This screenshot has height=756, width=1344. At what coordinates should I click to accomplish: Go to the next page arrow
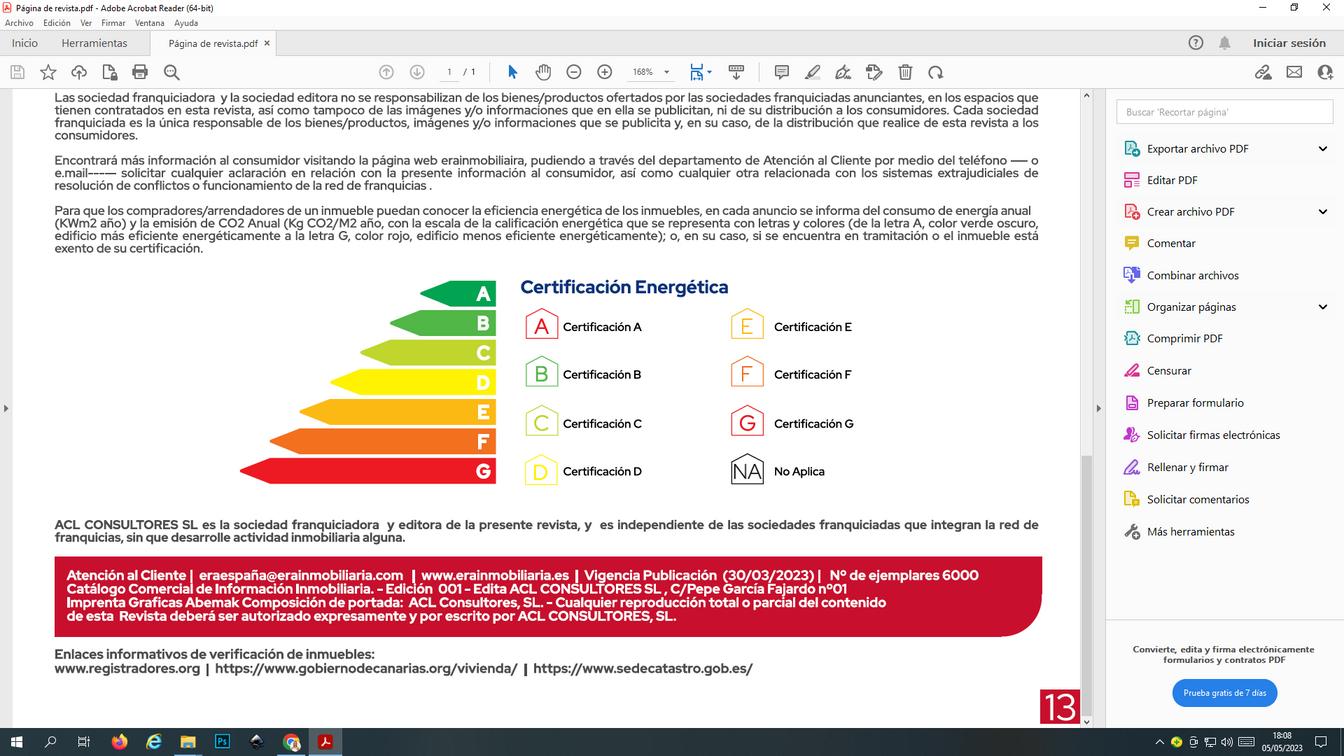(417, 72)
